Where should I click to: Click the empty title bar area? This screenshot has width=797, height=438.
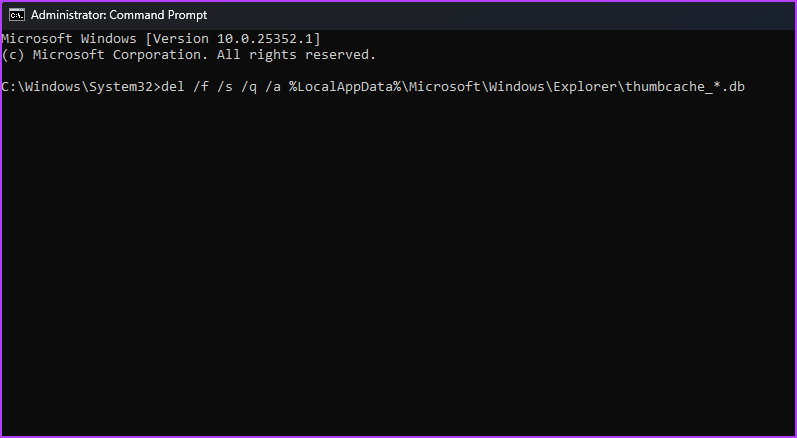[x=498, y=15]
